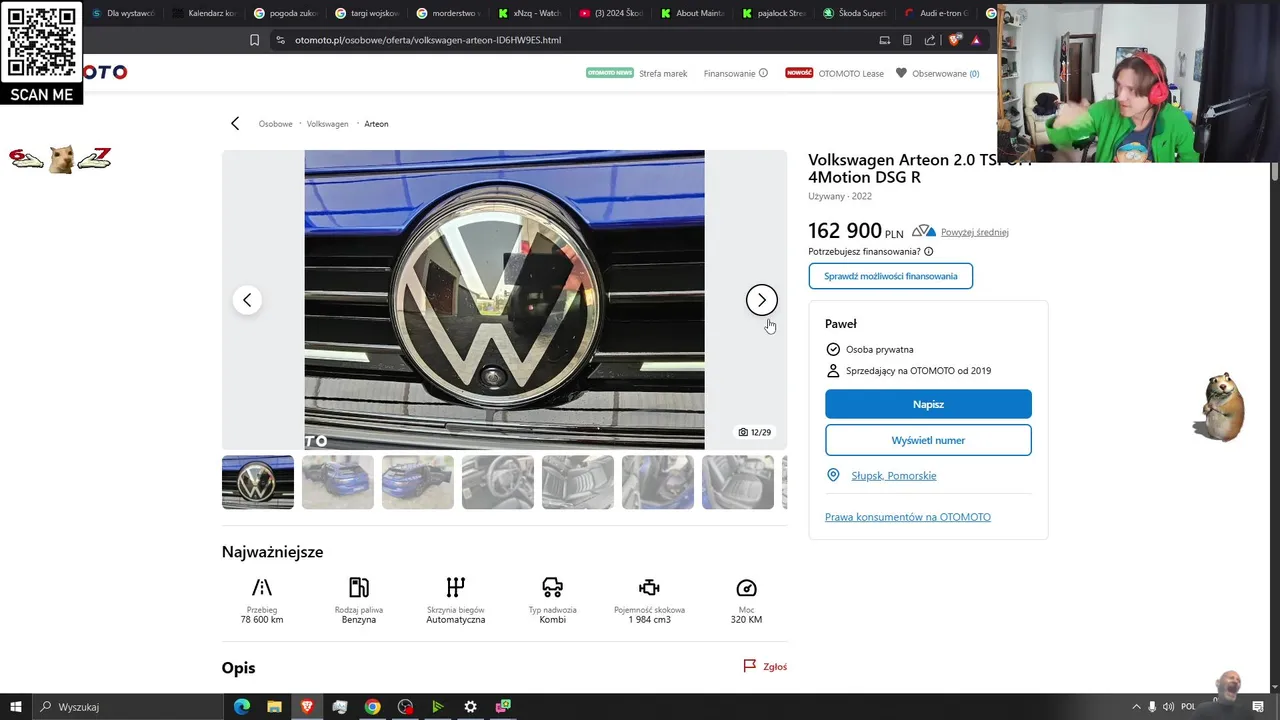This screenshot has width=1280, height=720.
Task: Click the Finansowanie info icon
Action: coord(763,73)
